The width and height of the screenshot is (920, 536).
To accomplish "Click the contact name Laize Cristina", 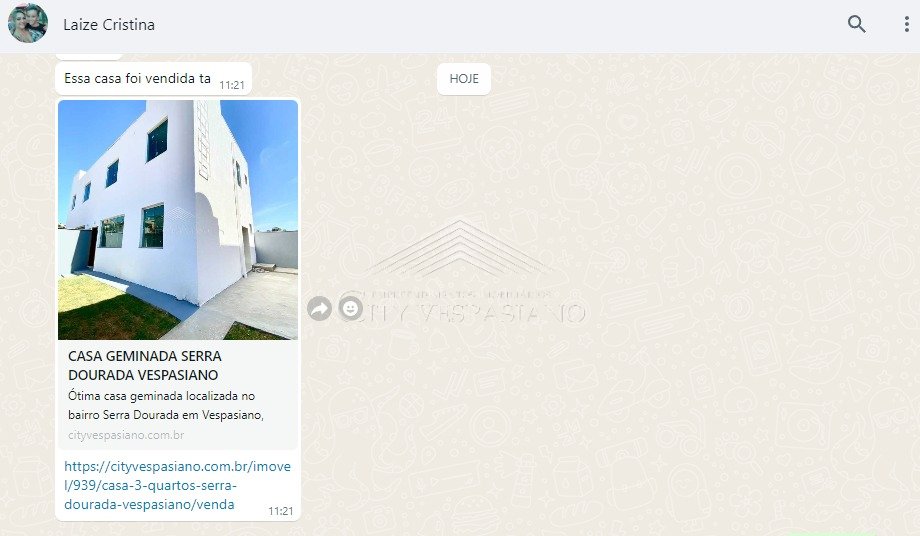I will pos(109,25).
